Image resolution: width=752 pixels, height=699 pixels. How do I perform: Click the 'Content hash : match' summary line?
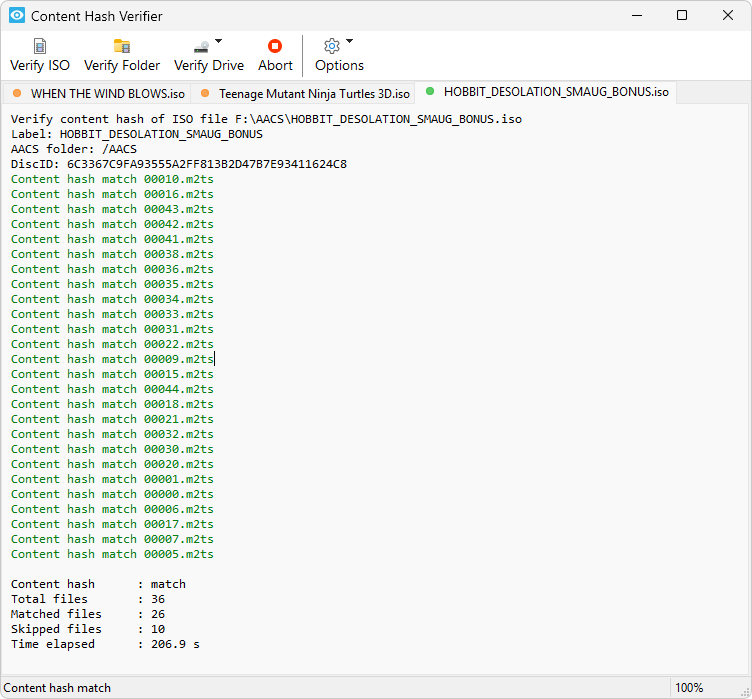98,584
